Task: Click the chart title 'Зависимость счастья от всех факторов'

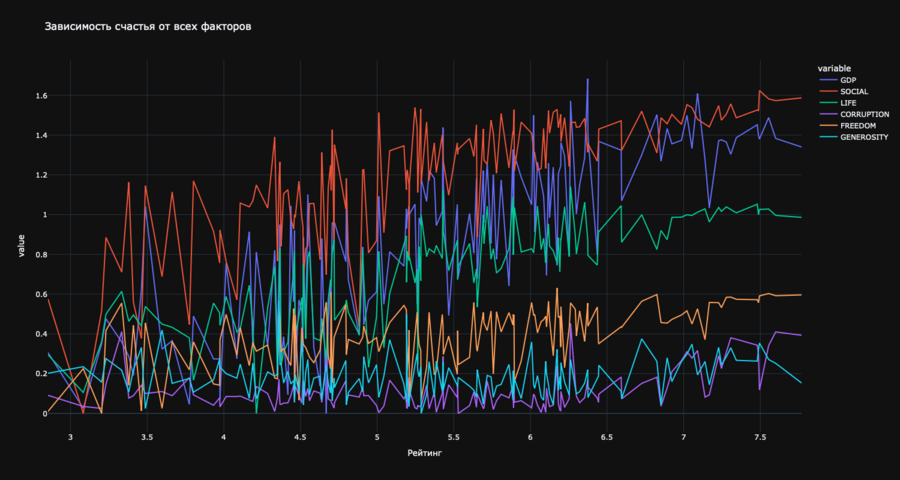Action: (x=148, y=27)
